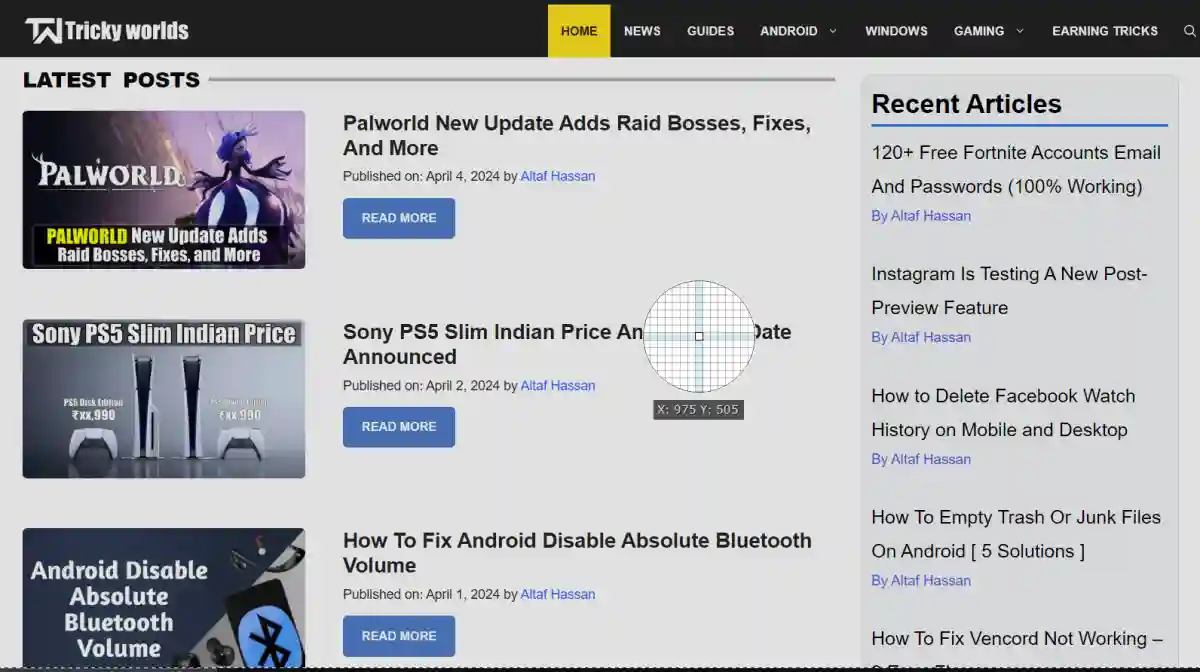Open the Sony PS5 Slim thumbnail
Image resolution: width=1200 pixels, height=672 pixels.
164,398
